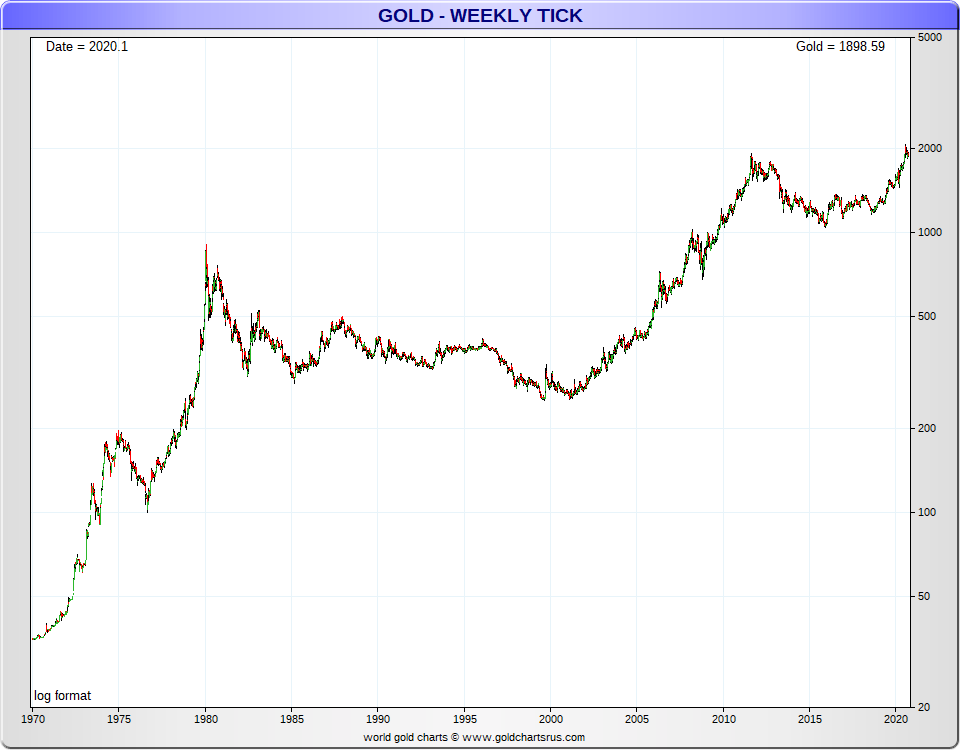Click the GOLD - WEEKLY TICK title
The height and width of the screenshot is (750, 960).
click(x=480, y=15)
